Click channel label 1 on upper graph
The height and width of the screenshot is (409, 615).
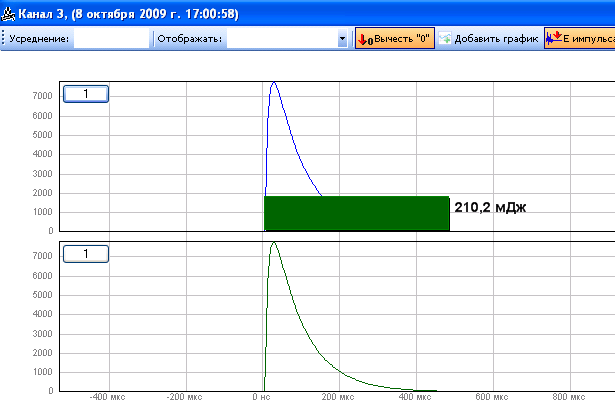pos(86,94)
